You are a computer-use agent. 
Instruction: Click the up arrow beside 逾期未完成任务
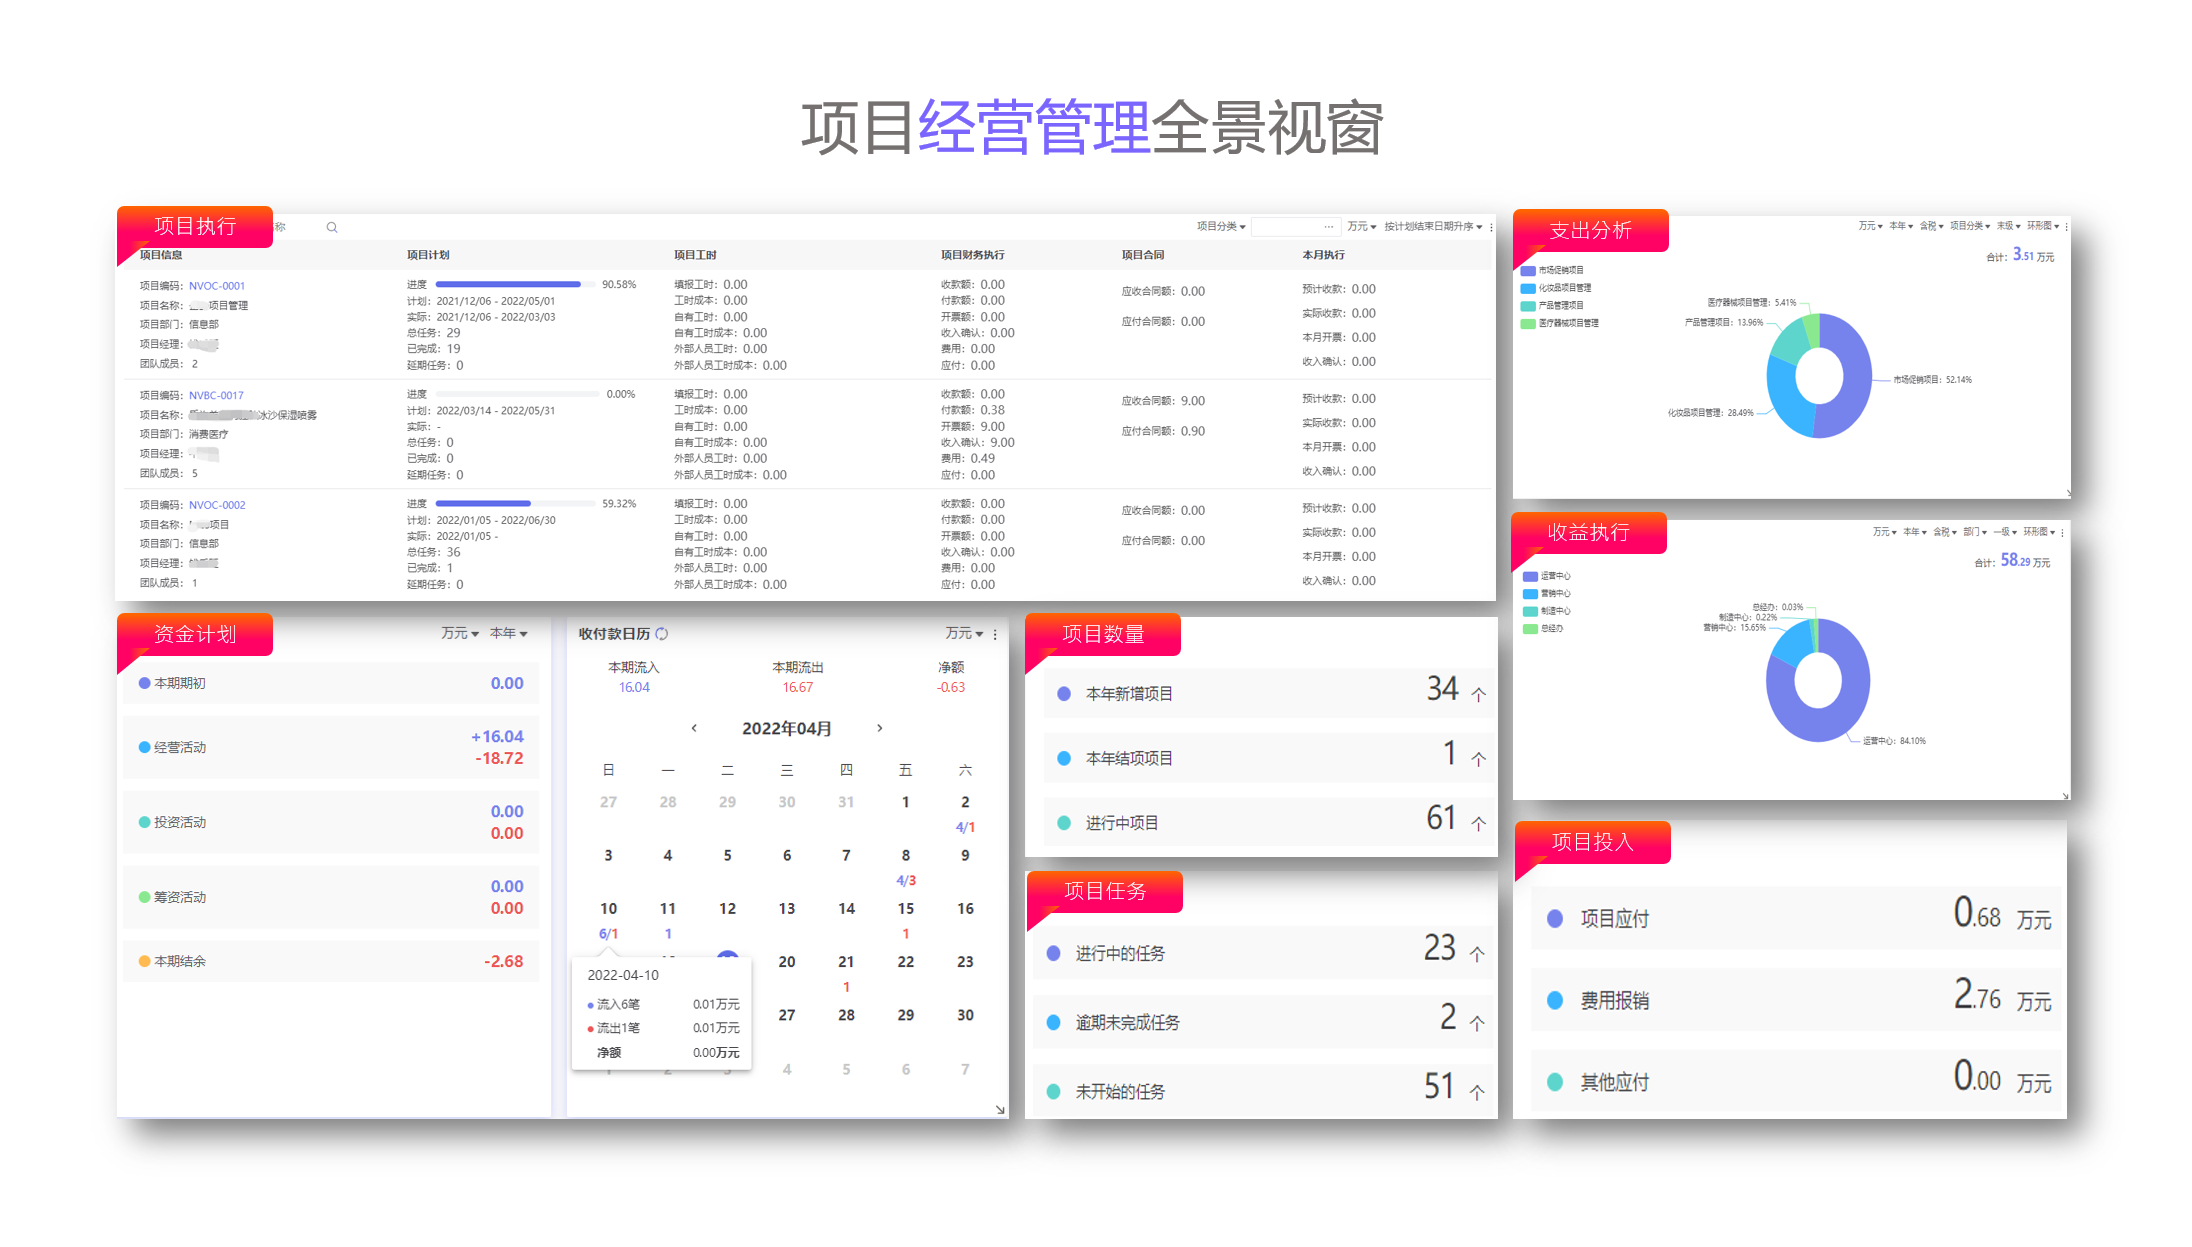(1477, 1023)
